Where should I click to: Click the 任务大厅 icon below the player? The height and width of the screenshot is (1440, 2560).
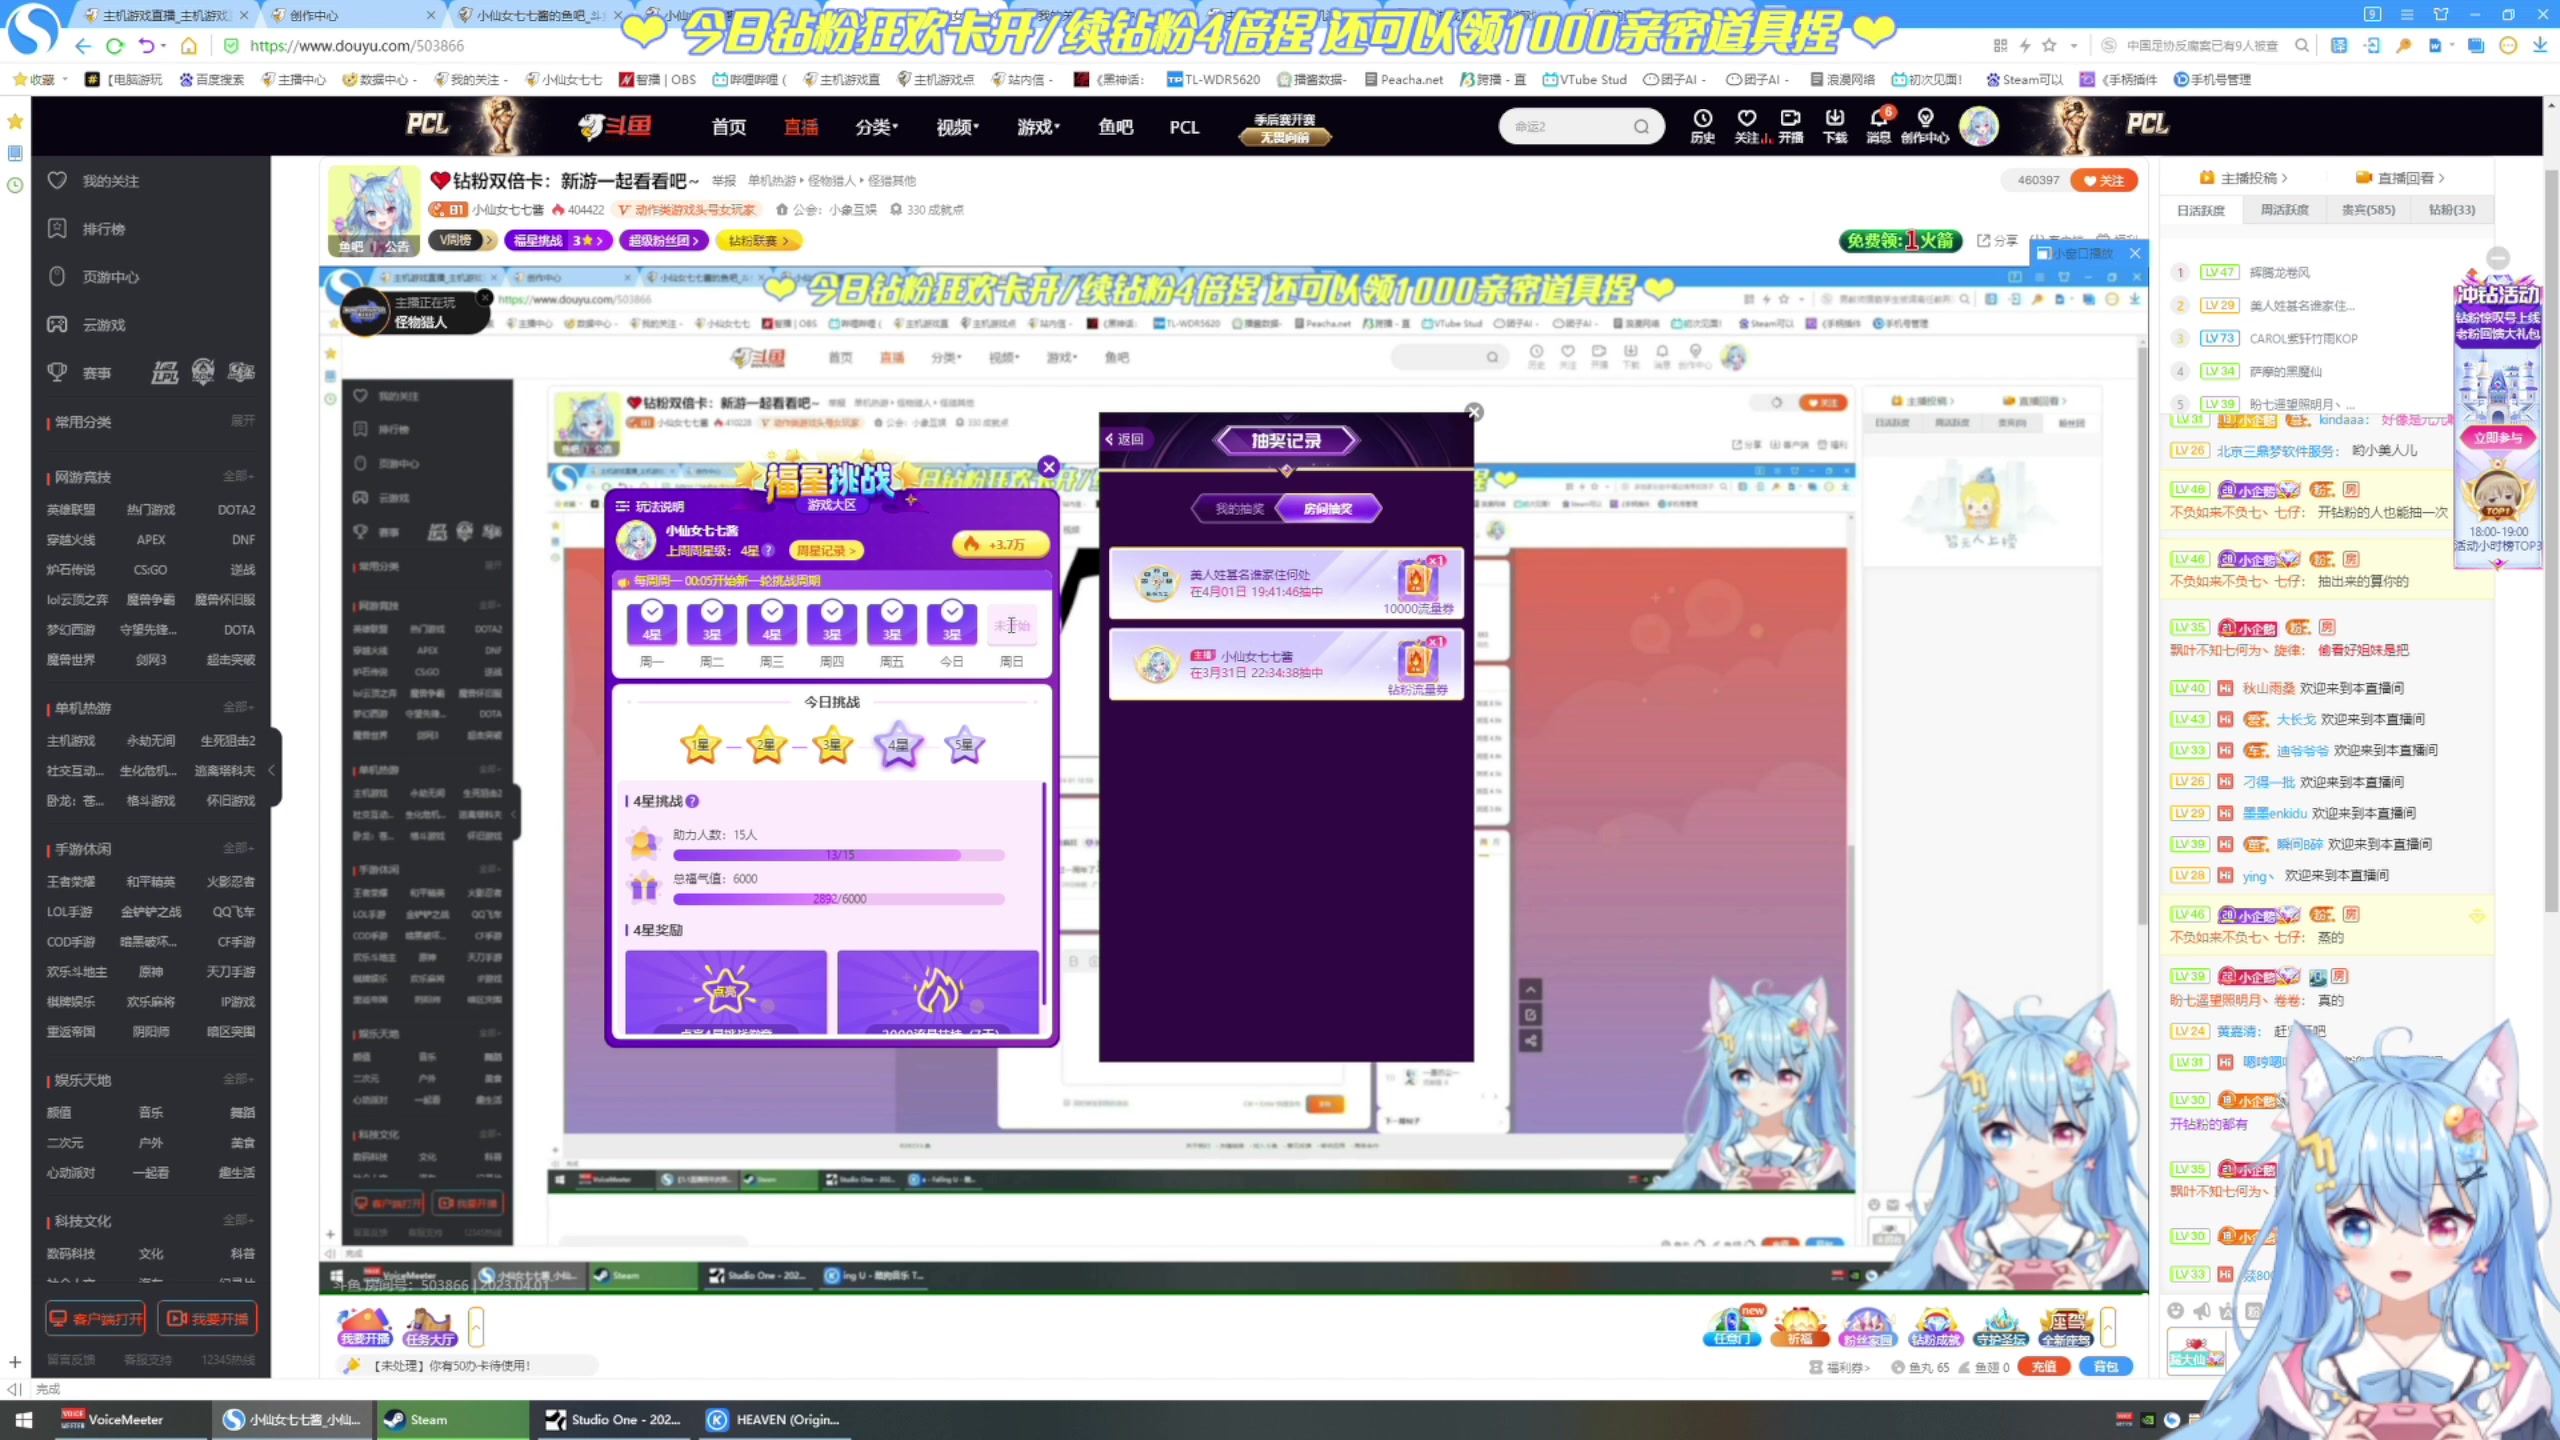click(x=430, y=1326)
